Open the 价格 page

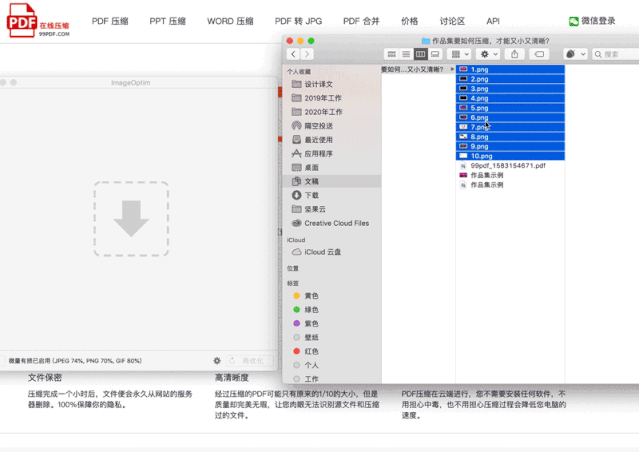pos(410,21)
